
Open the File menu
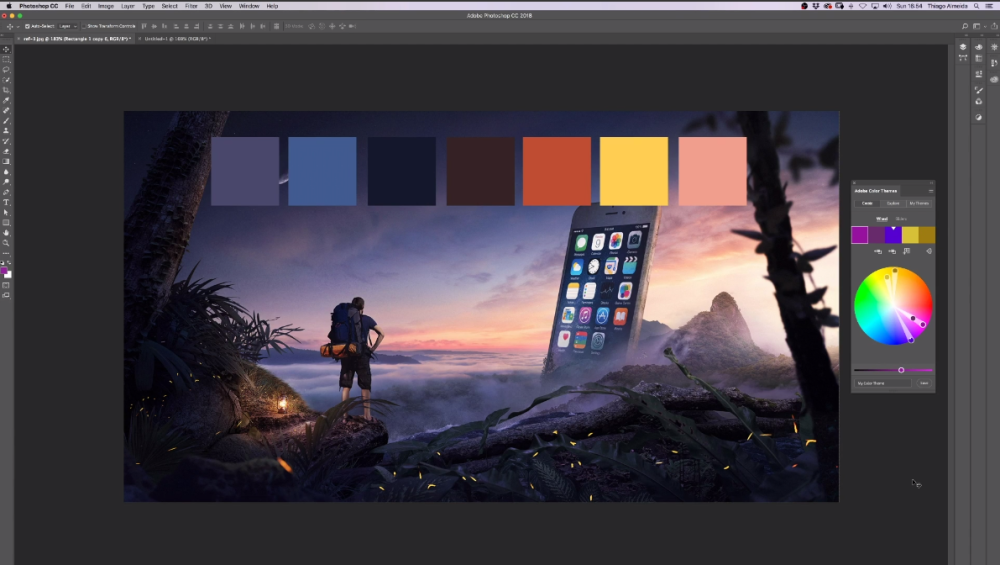click(70, 6)
